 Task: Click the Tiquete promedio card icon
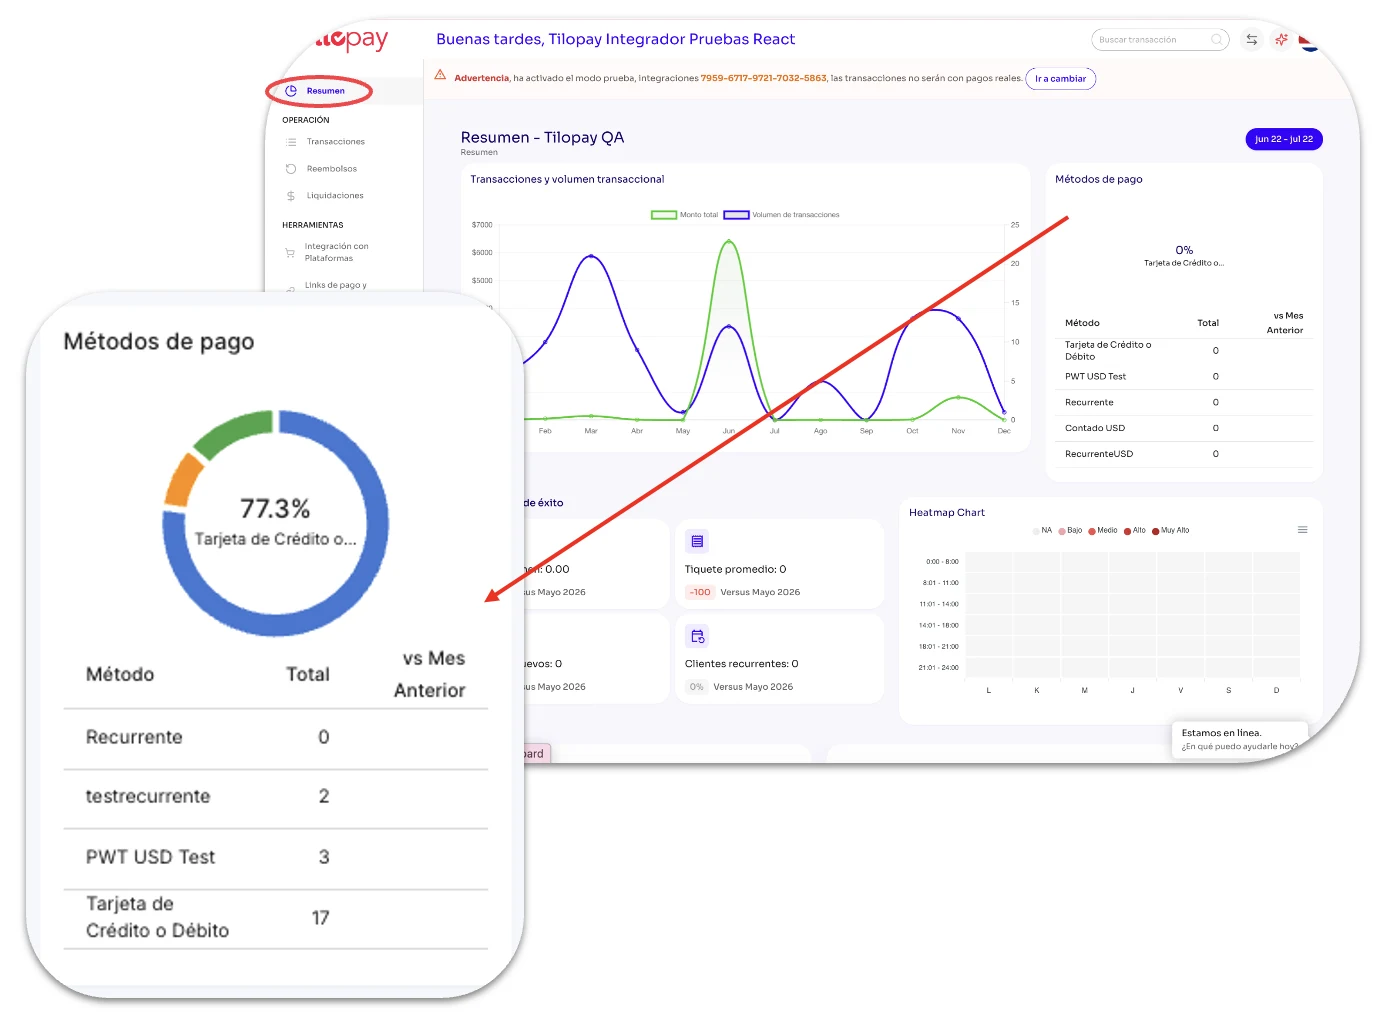[697, 541]
